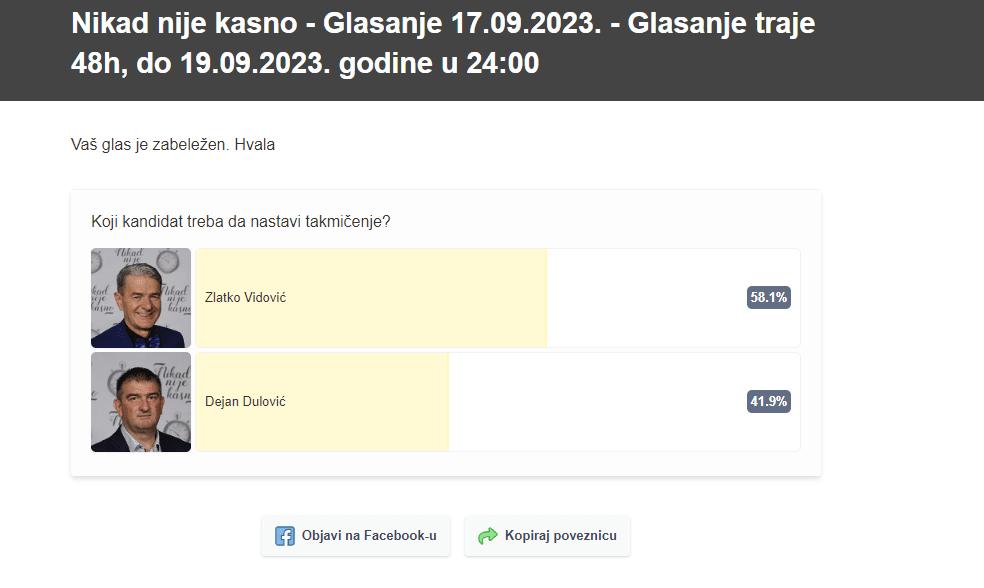The height and width of the screenshot is (588, 984).
Task: Click Dejan Dulović's yellow progress bar
Action: [x=322, y=402]
